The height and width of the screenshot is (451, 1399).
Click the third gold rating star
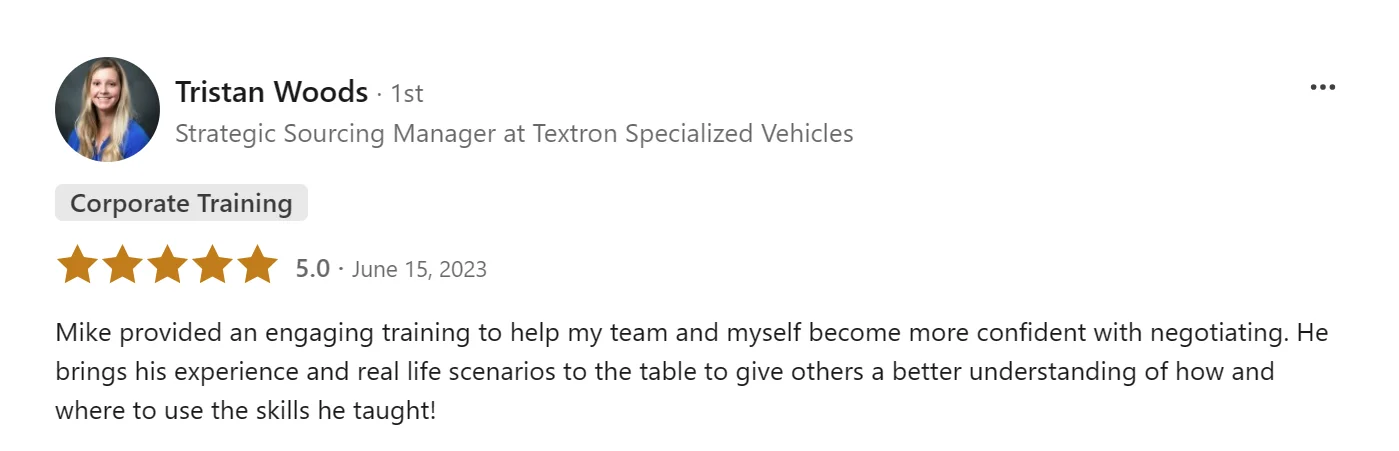point(167,266)
